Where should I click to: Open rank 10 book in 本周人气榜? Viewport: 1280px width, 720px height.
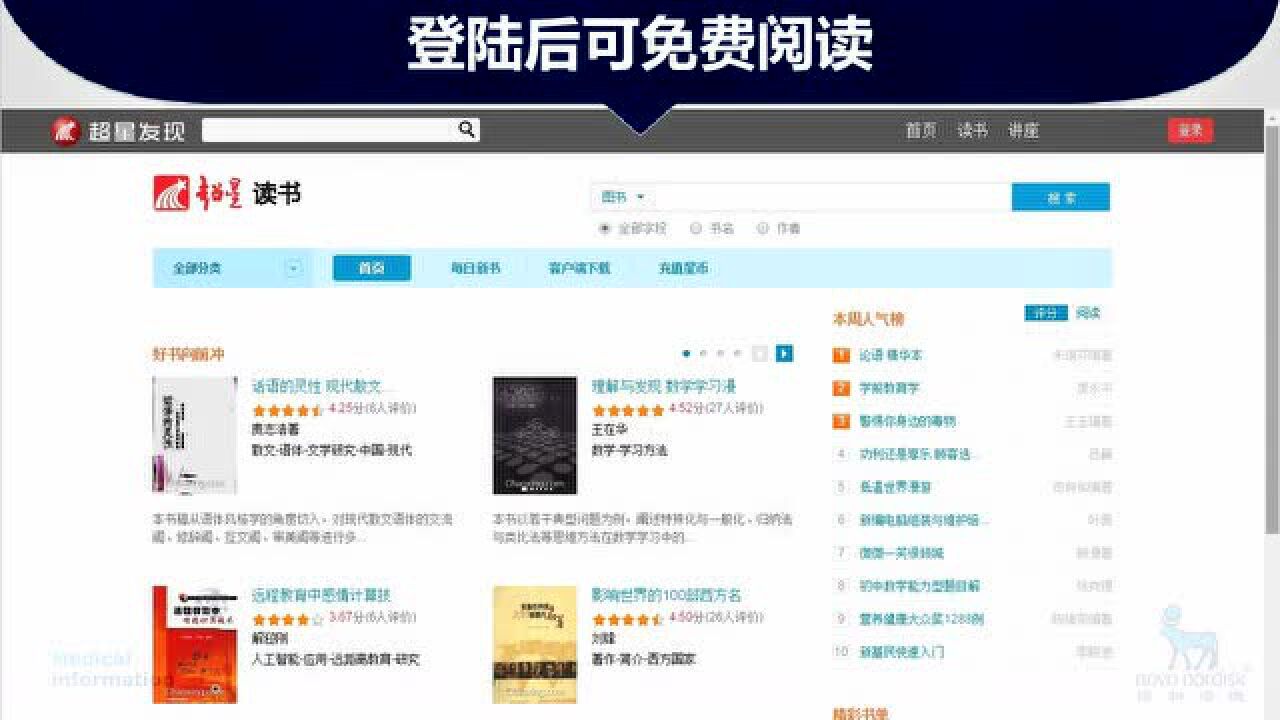tap(901, 652)
